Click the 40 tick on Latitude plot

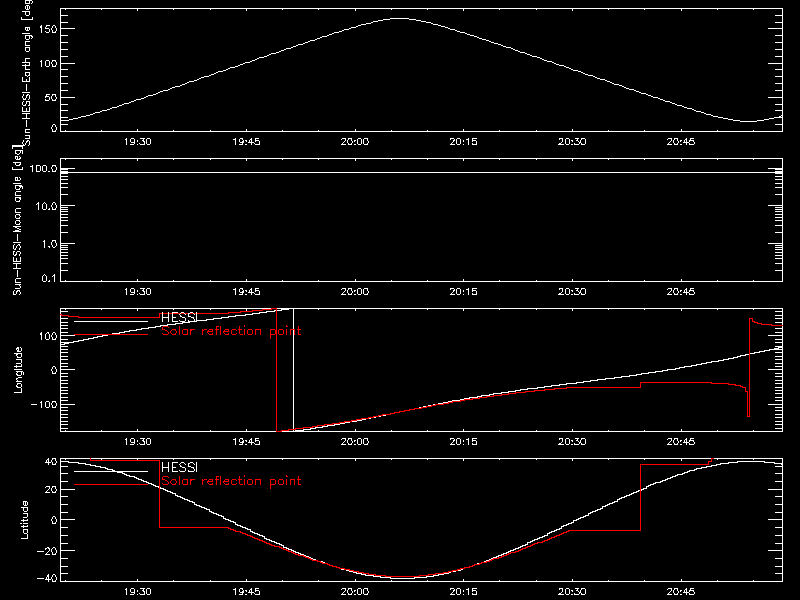[x=51, y=462]
